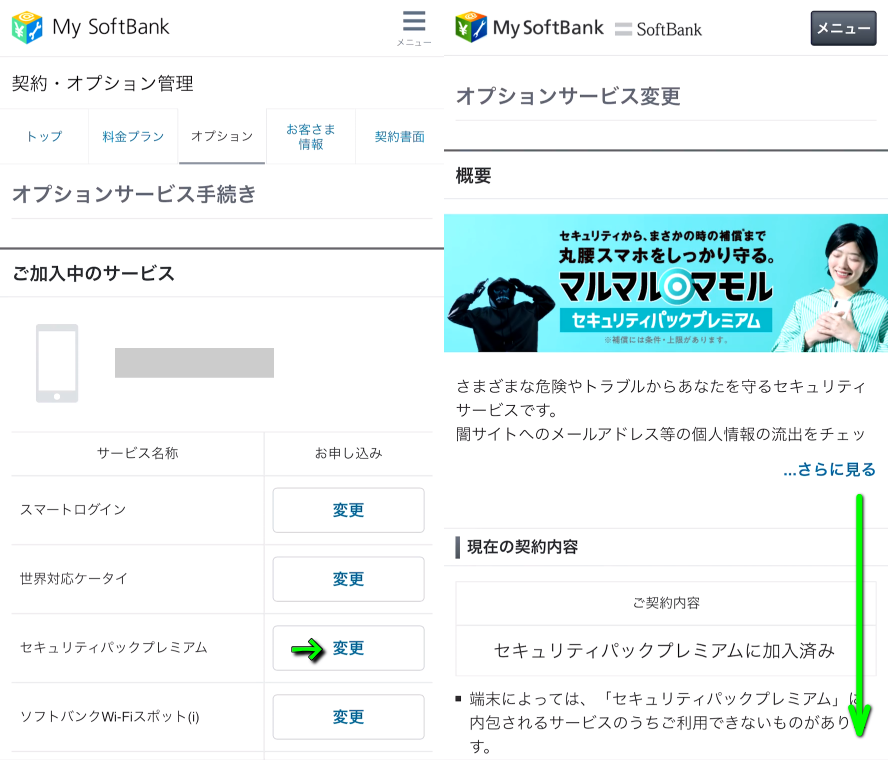Click the My SoftBank cube logo in right screen
This screenshot has height=760, width=888.
point(471,27)
